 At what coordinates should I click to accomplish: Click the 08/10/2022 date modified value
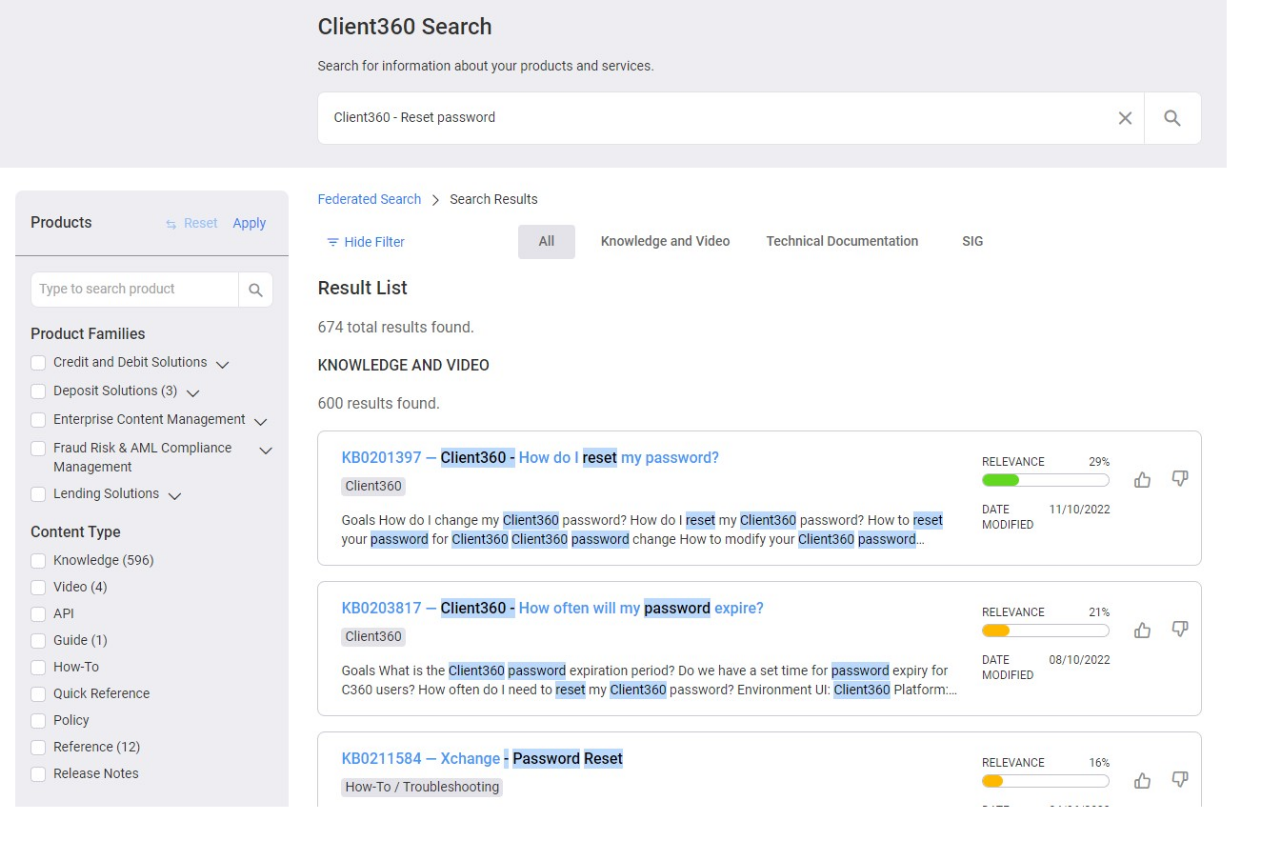tap(1079, 660)
